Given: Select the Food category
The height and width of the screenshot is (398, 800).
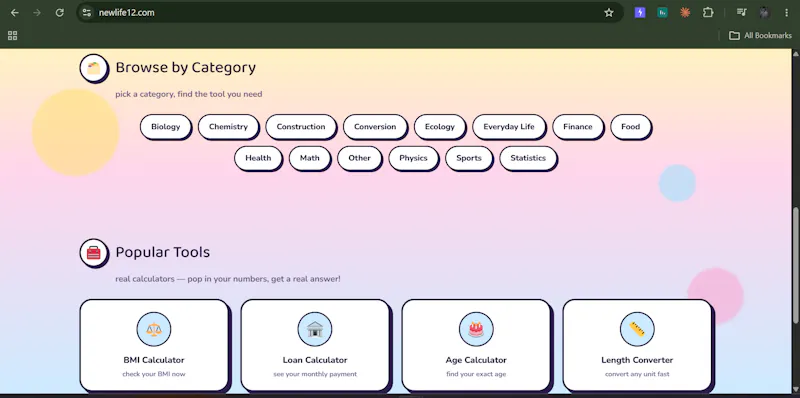Looking at the screenshot, I should click(x=631, y=127).
